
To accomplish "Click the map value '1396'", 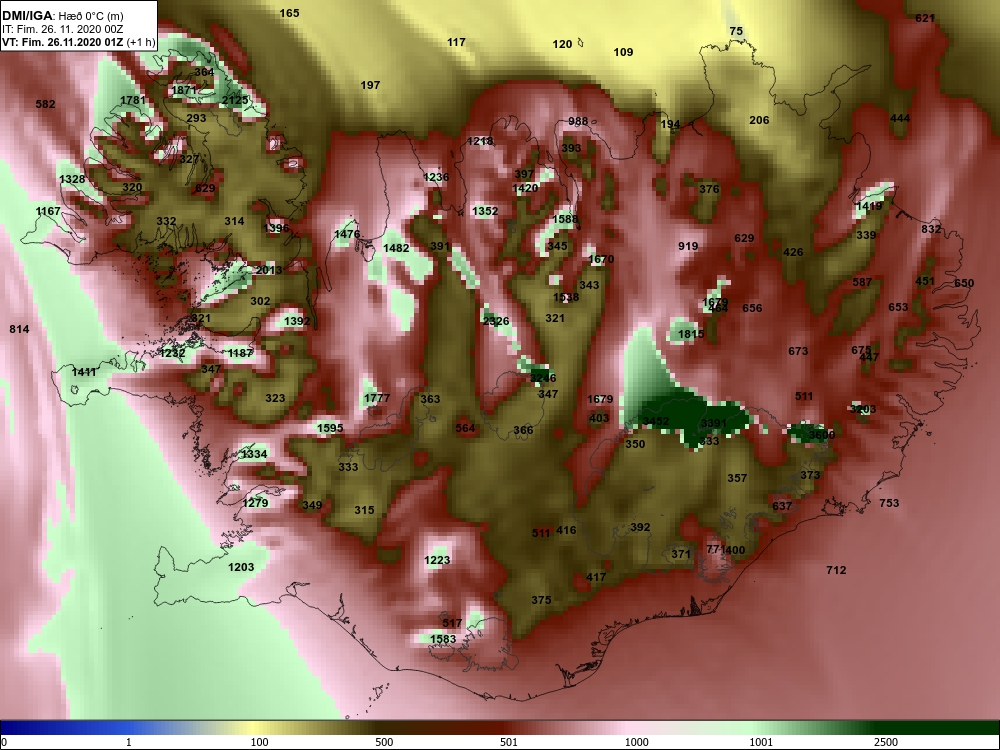I will click(276, 228).
